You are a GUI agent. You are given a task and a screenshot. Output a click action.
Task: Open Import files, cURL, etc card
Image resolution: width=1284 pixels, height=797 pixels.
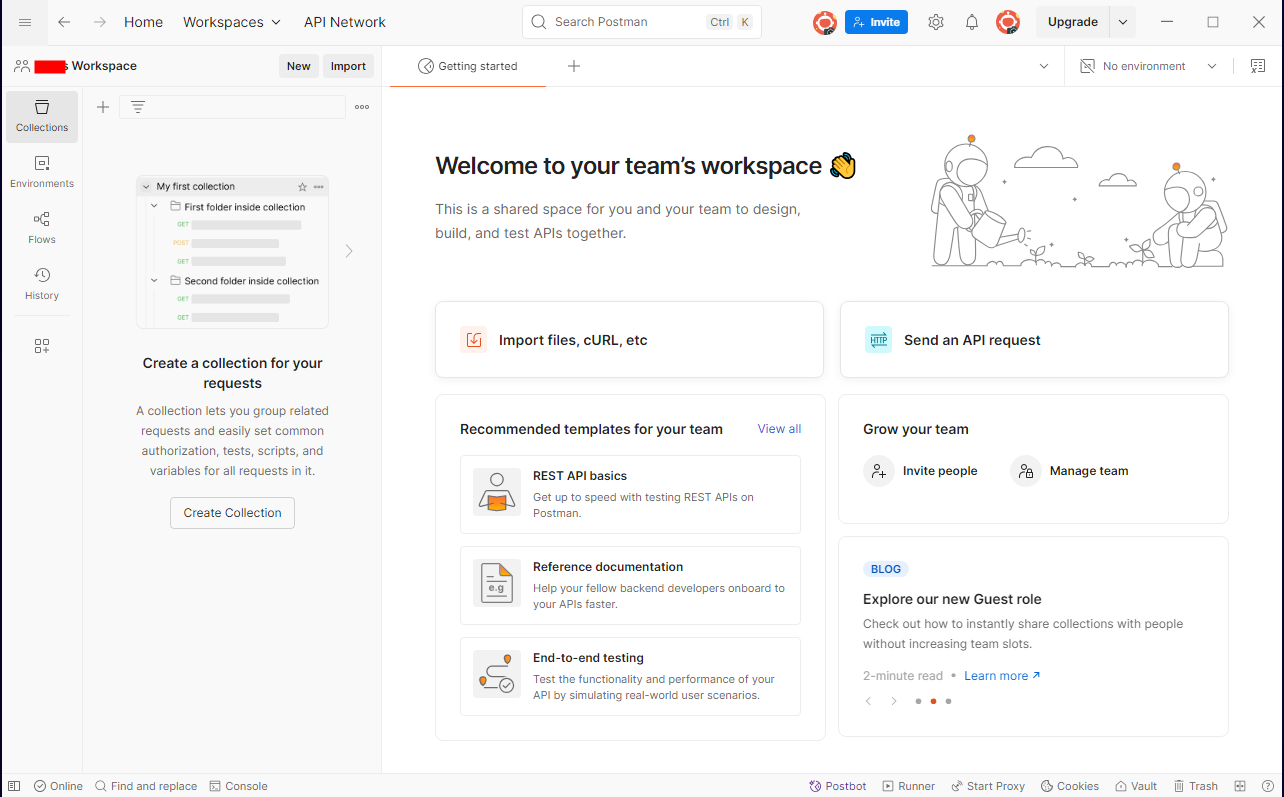pos(629,340)
